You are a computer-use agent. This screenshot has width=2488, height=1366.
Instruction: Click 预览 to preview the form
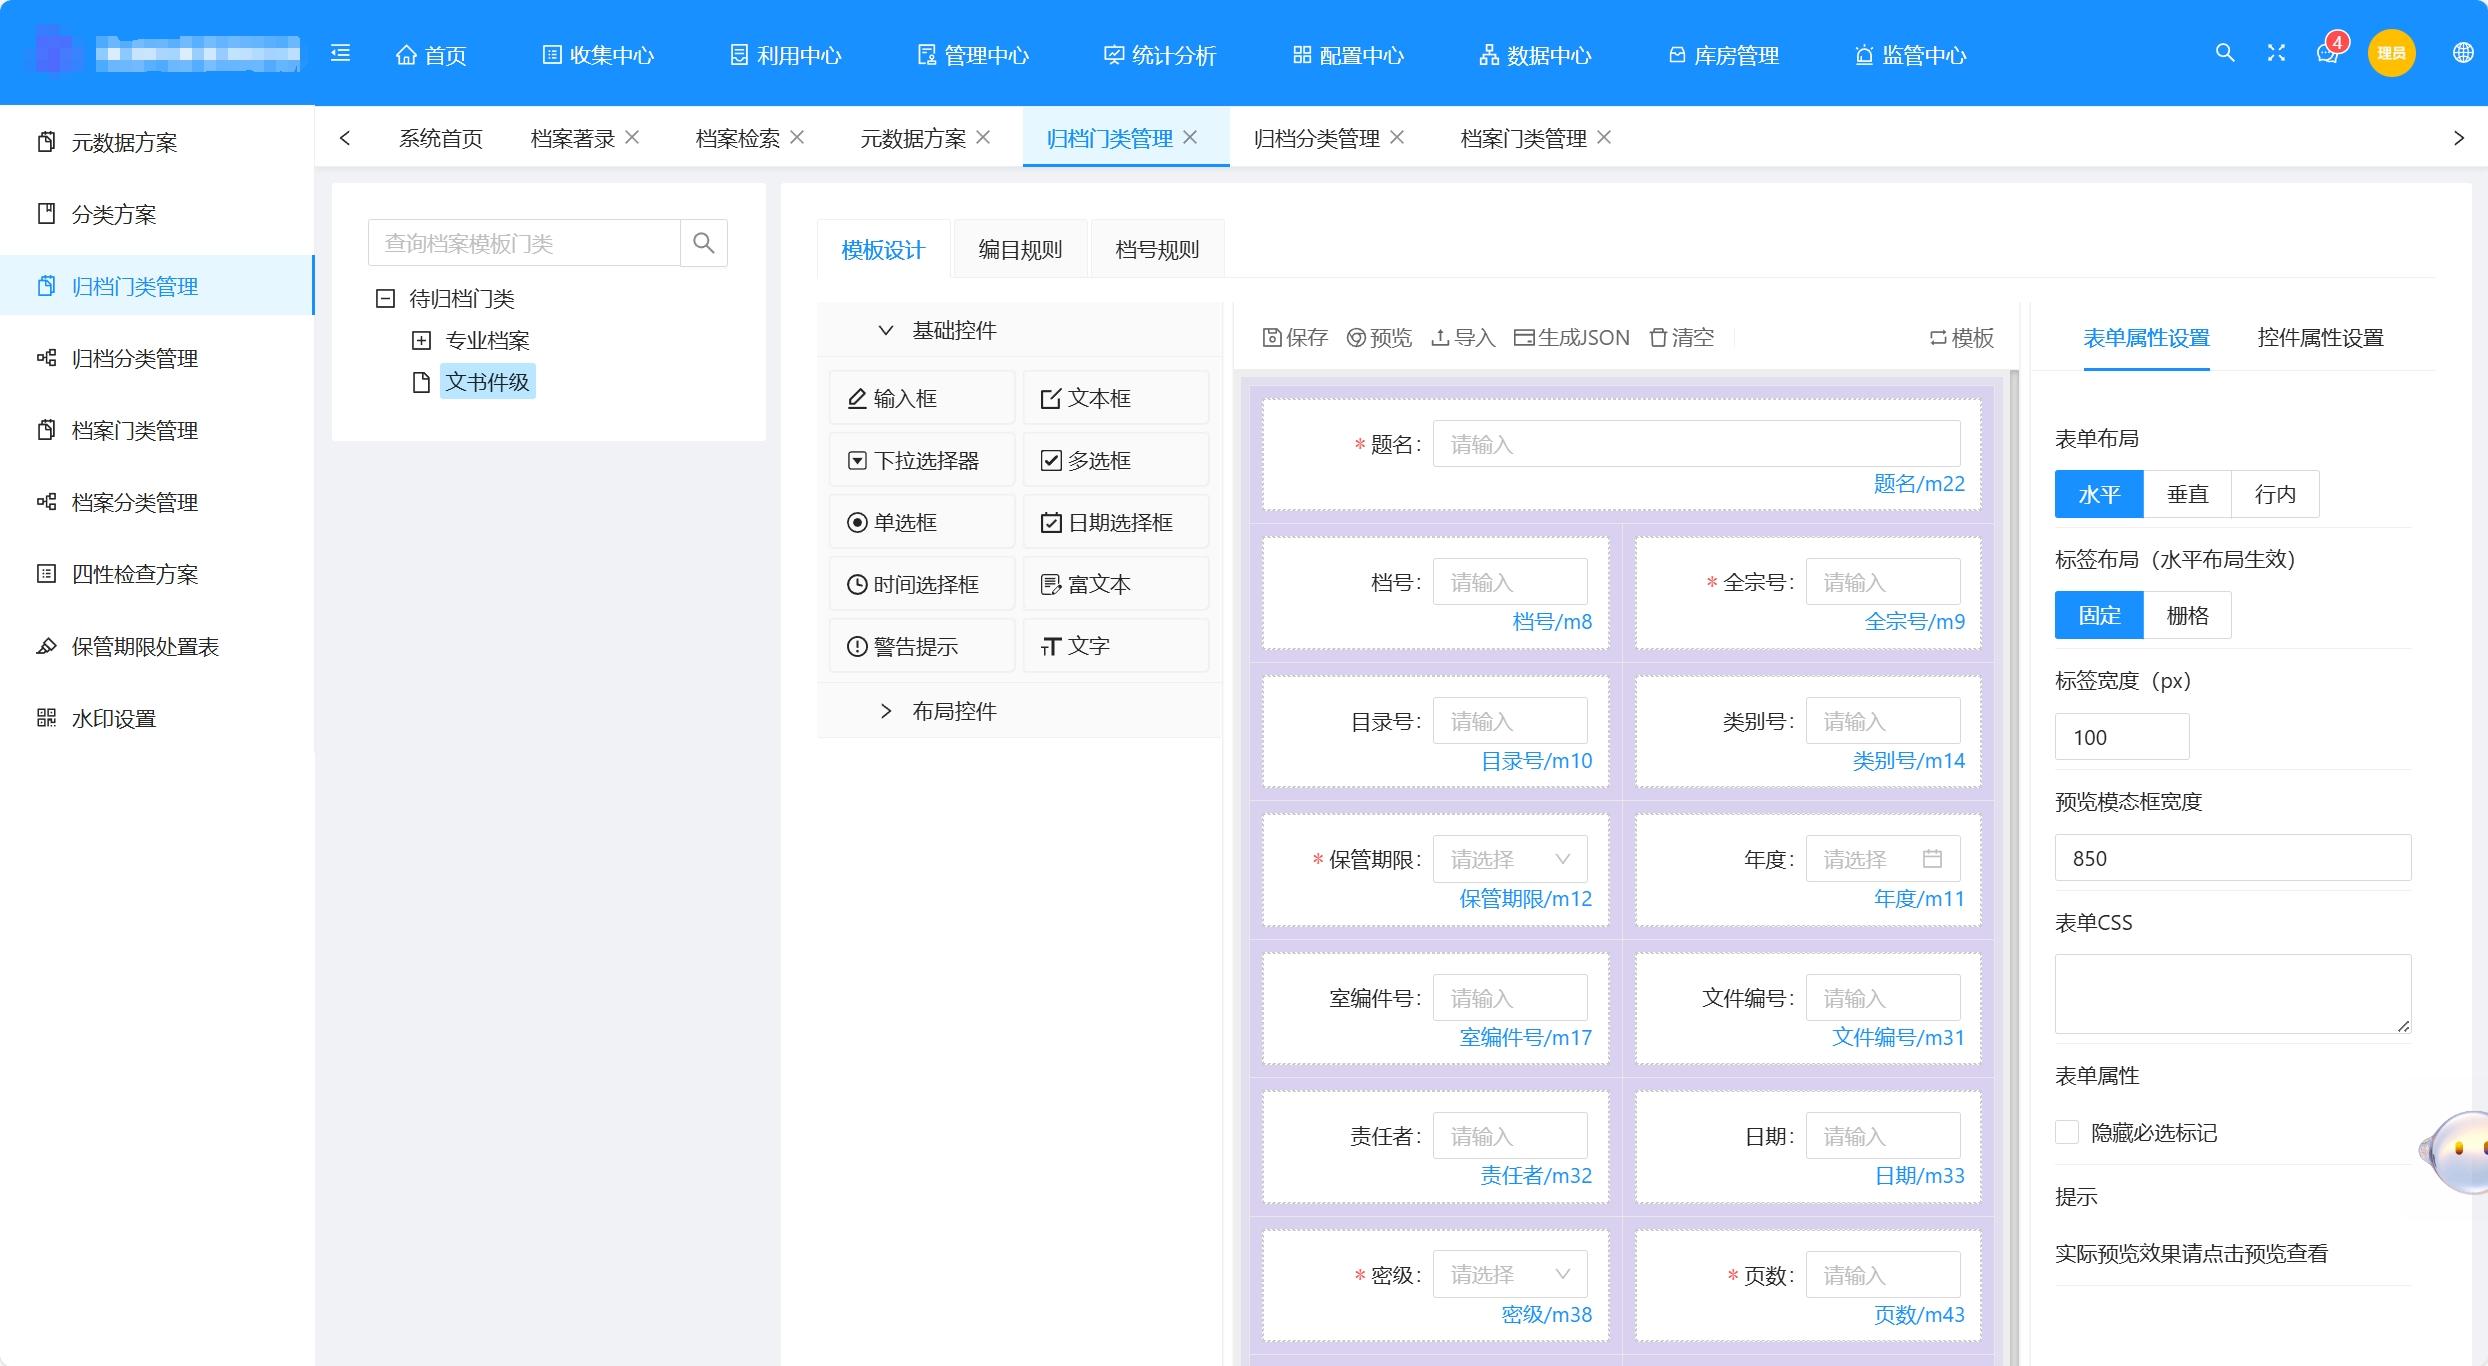click(x=1379, y=338)
